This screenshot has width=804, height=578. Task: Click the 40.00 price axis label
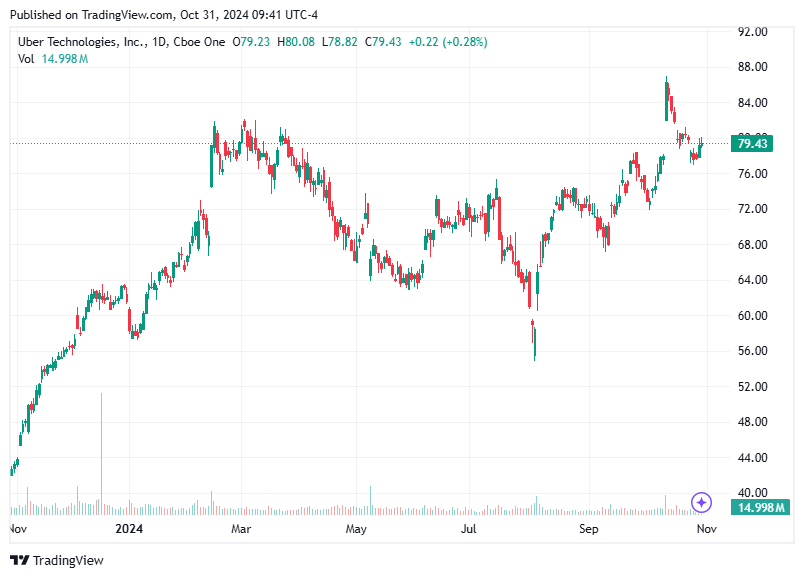click(752, 493)
